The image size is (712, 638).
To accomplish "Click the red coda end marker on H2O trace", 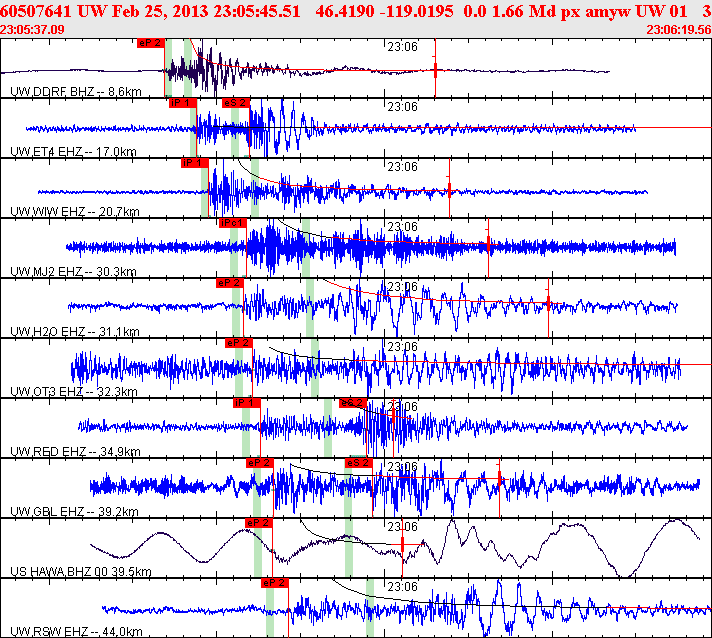I will (x=548, y=302).
